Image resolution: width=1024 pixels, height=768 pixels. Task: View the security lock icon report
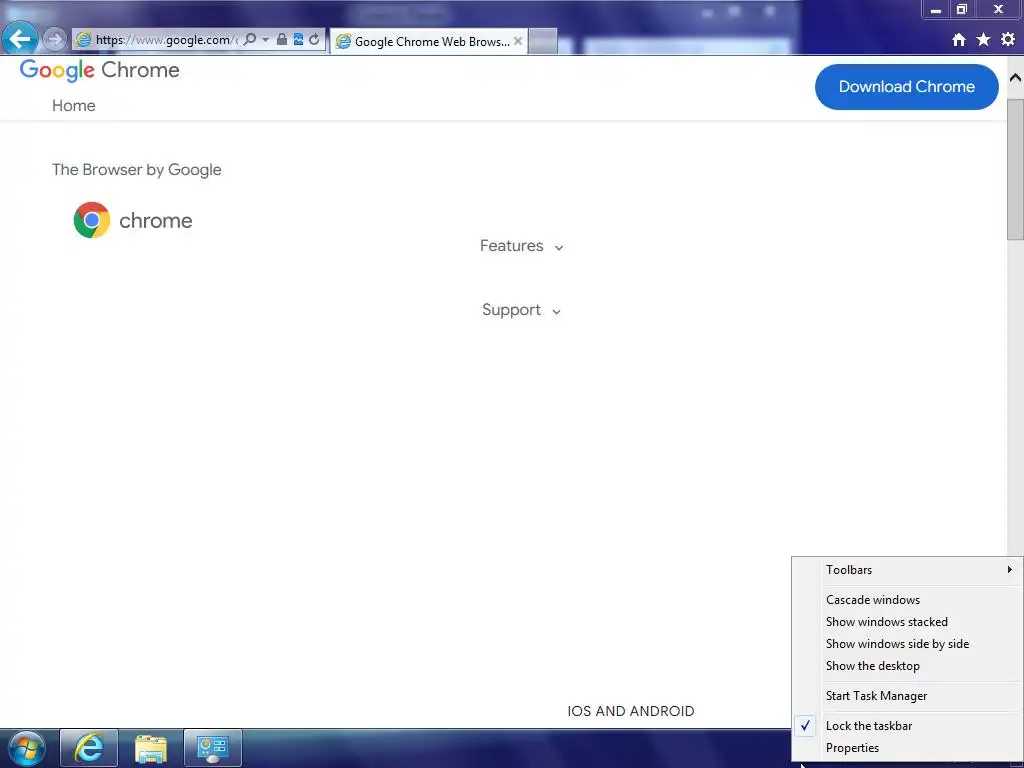(x=281, y=40)
